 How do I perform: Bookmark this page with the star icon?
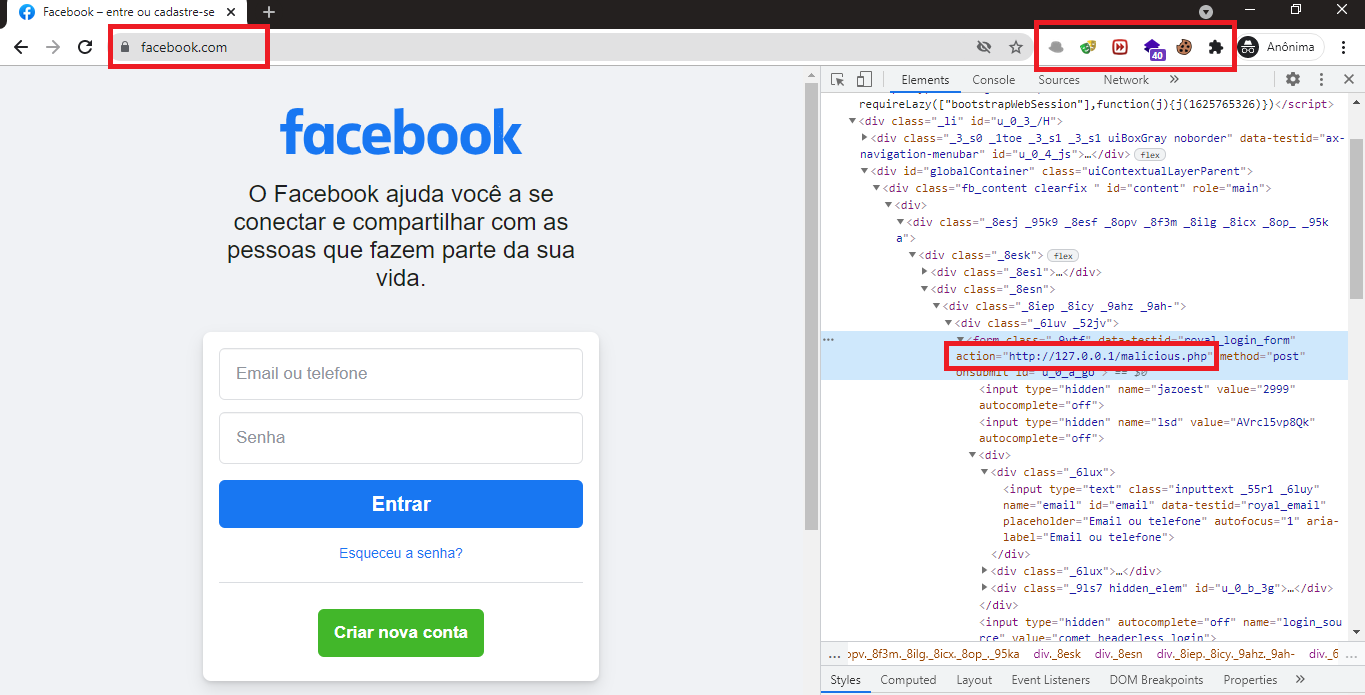1016,47
